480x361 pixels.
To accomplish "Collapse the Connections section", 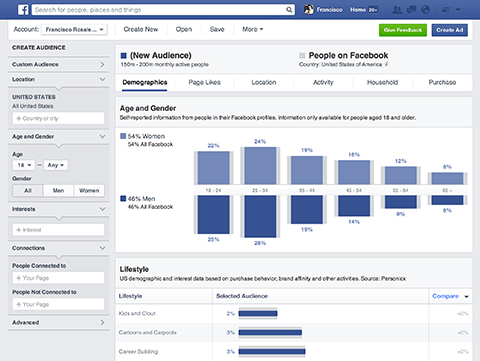I will tap(58, 248).
